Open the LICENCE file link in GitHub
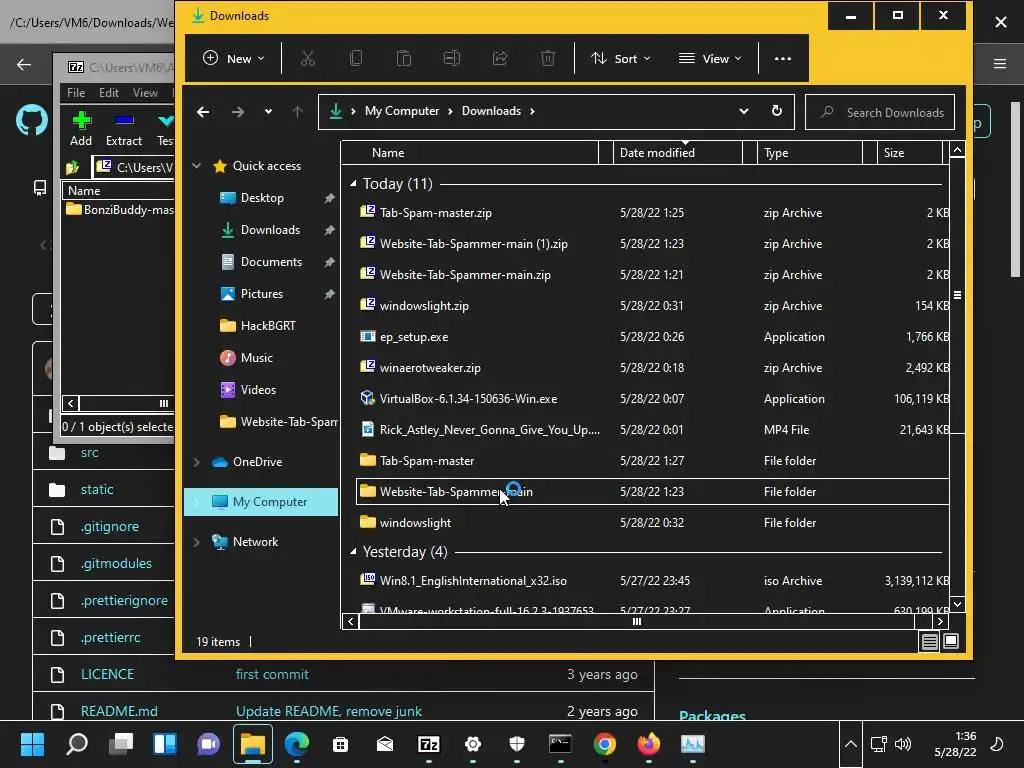Image resolution: width=1024 pixels, height=768 pixels. pyautogui.click(x=107, y=674)
